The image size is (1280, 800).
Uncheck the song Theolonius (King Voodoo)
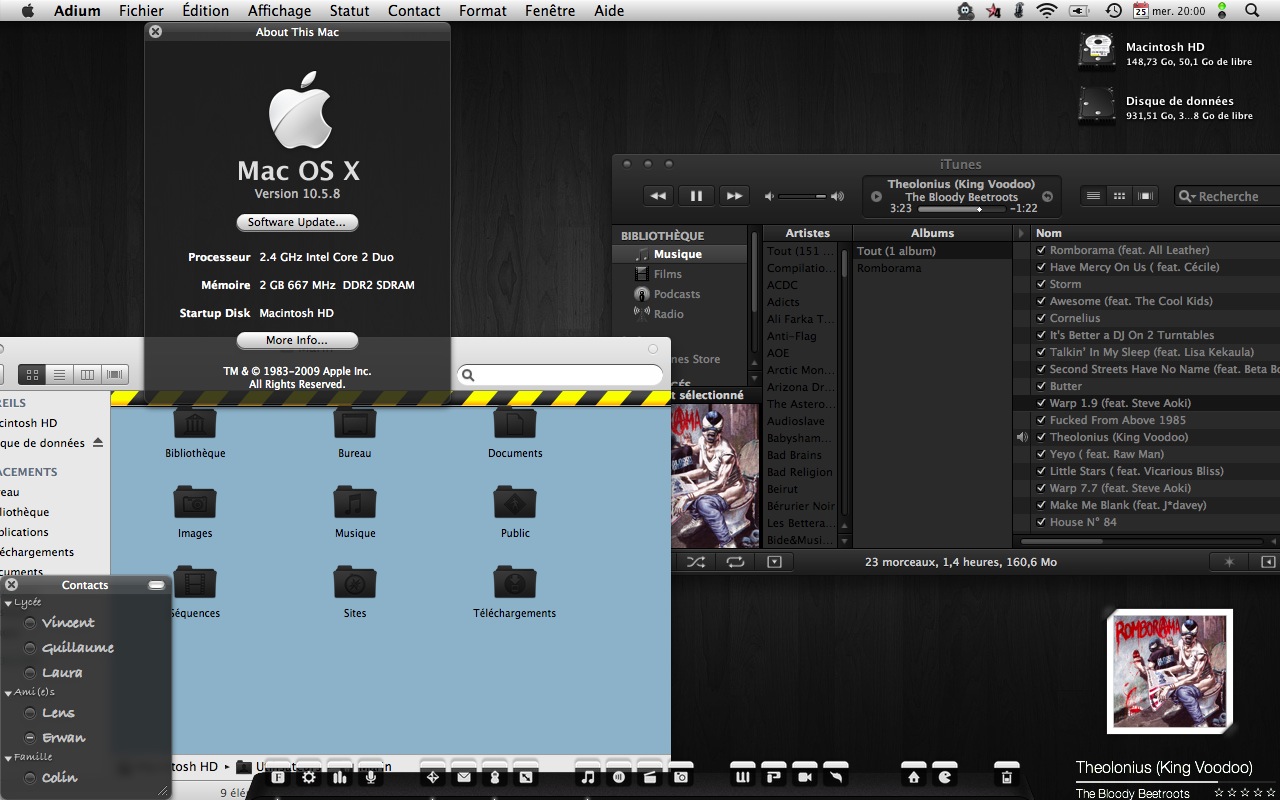tap(1041, 437)
